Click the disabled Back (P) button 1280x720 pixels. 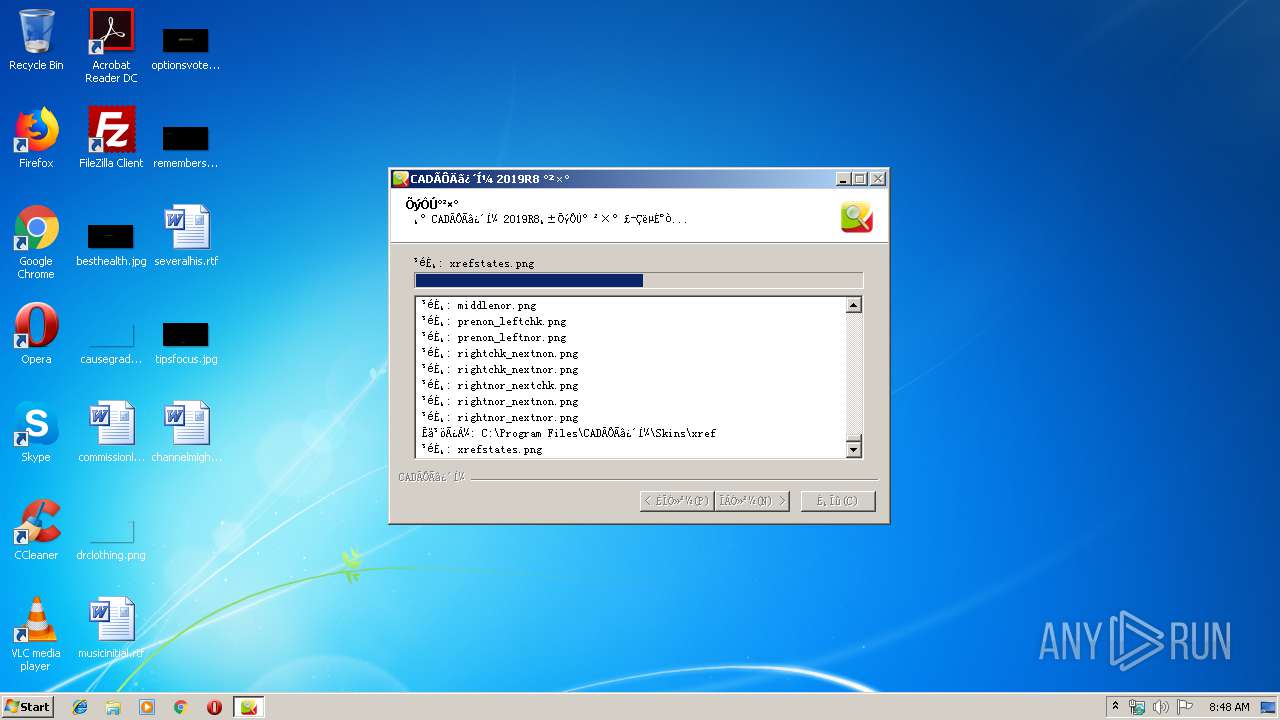(677, 501)
